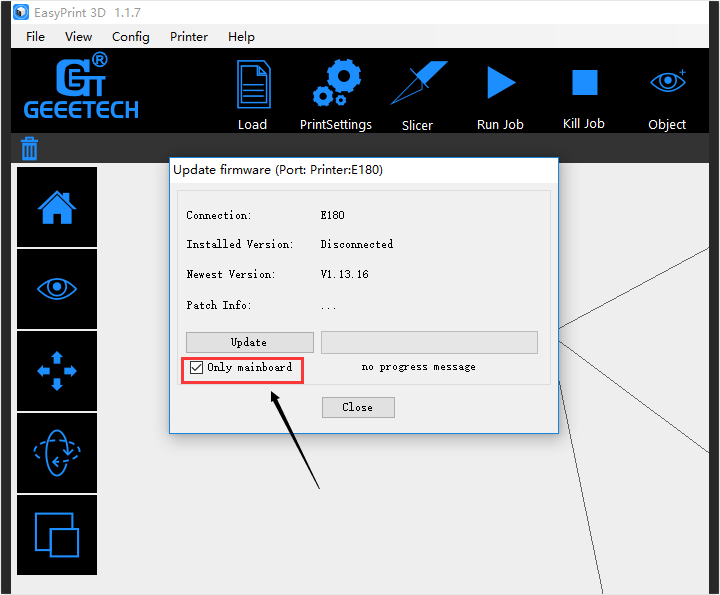Click the Geeetech logo
The width and height of the screenshot is (720, 595).
[81, 86]
